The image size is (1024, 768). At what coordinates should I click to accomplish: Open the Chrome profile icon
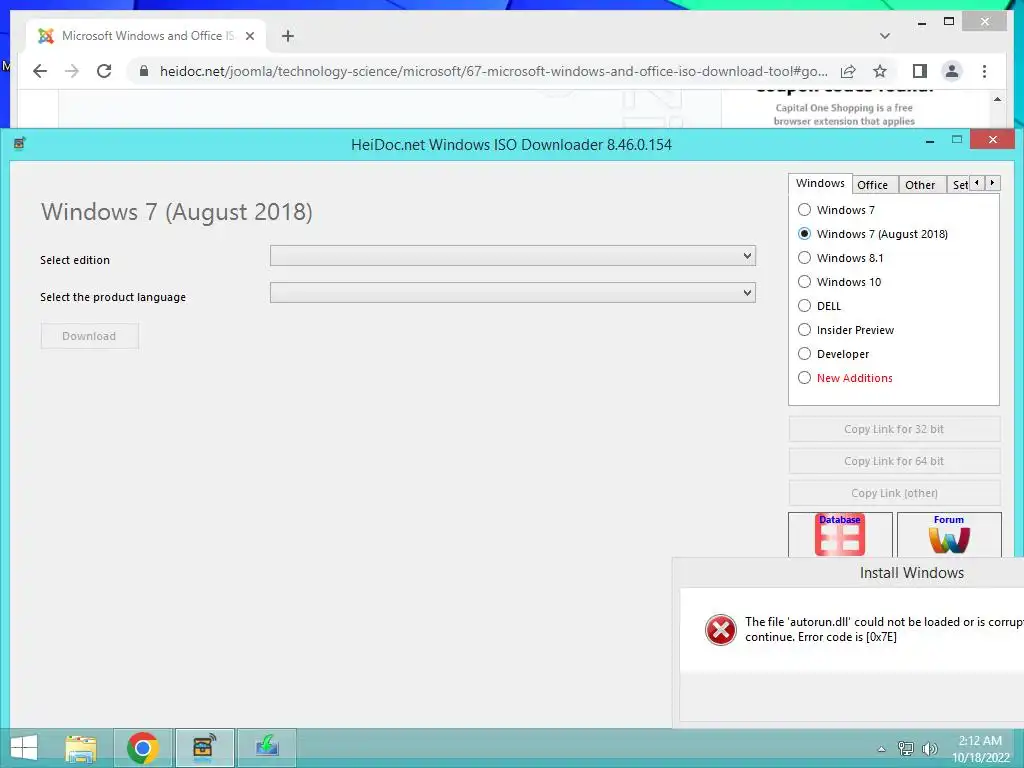pyautogui.click(x=952, y=71)
